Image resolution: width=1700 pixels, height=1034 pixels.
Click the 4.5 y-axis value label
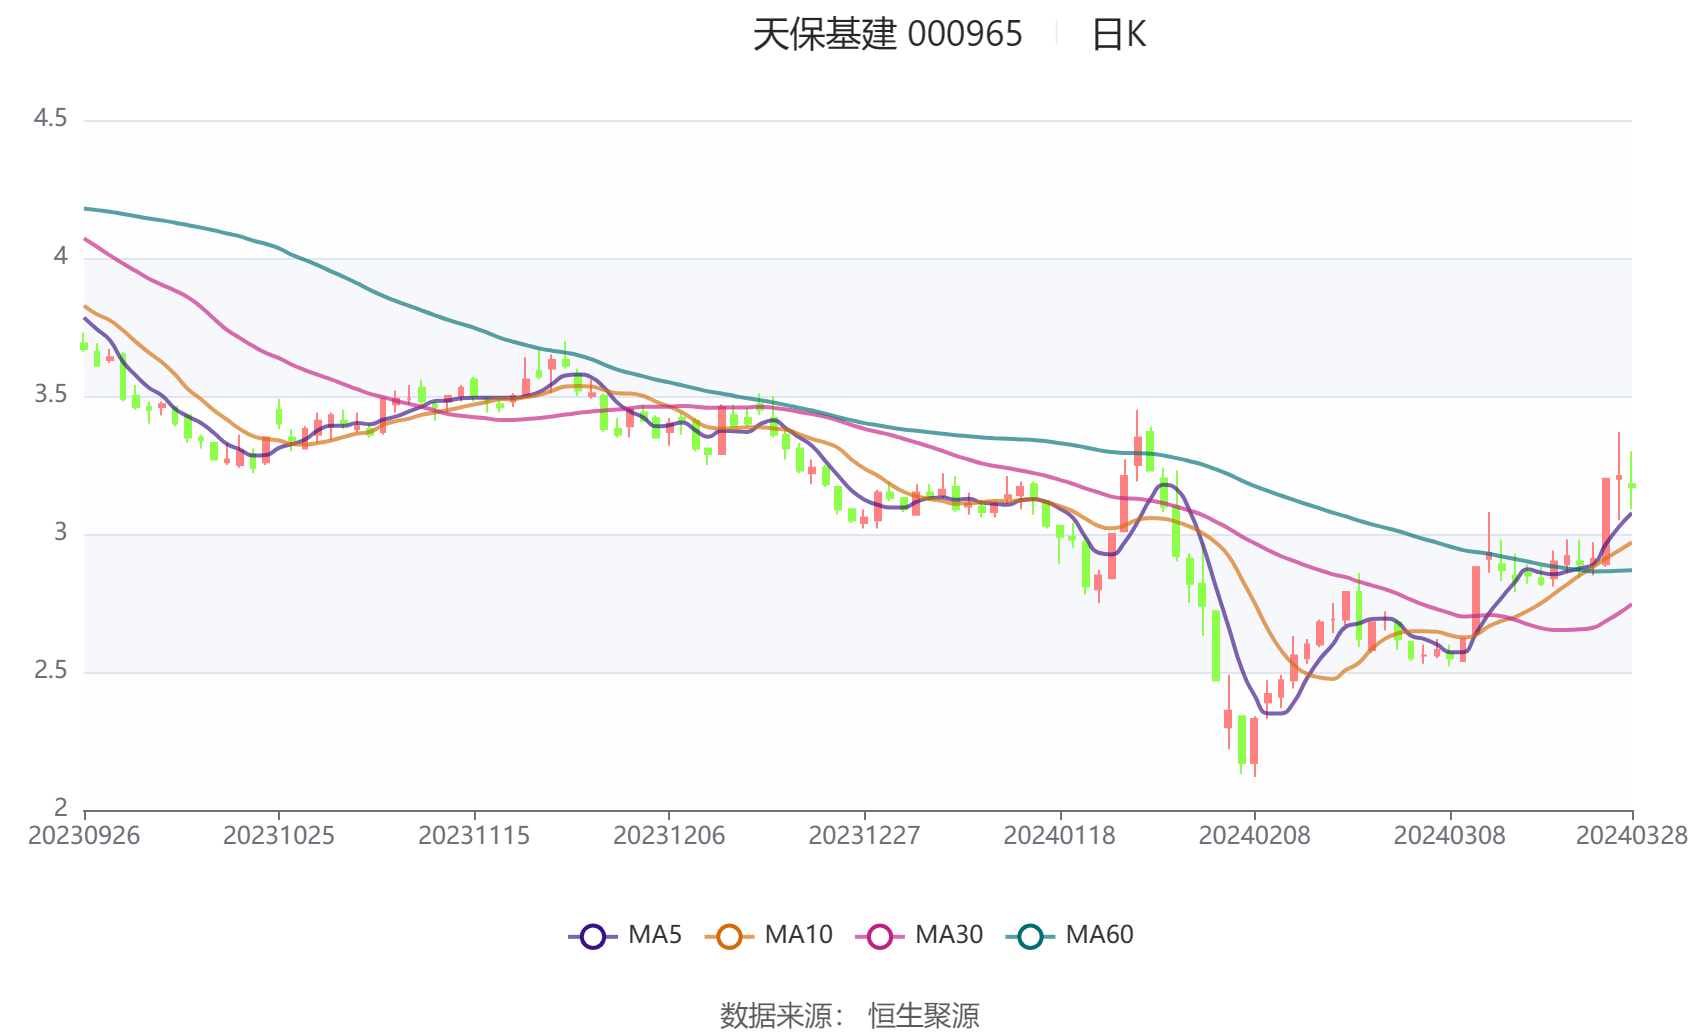(50, 119)
